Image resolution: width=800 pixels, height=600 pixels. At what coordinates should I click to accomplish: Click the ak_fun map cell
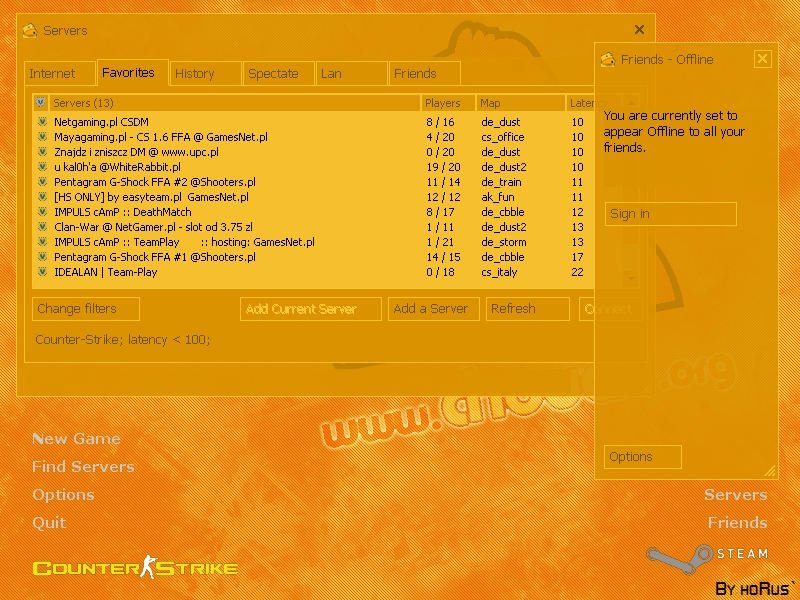click(x=497, y=197)
